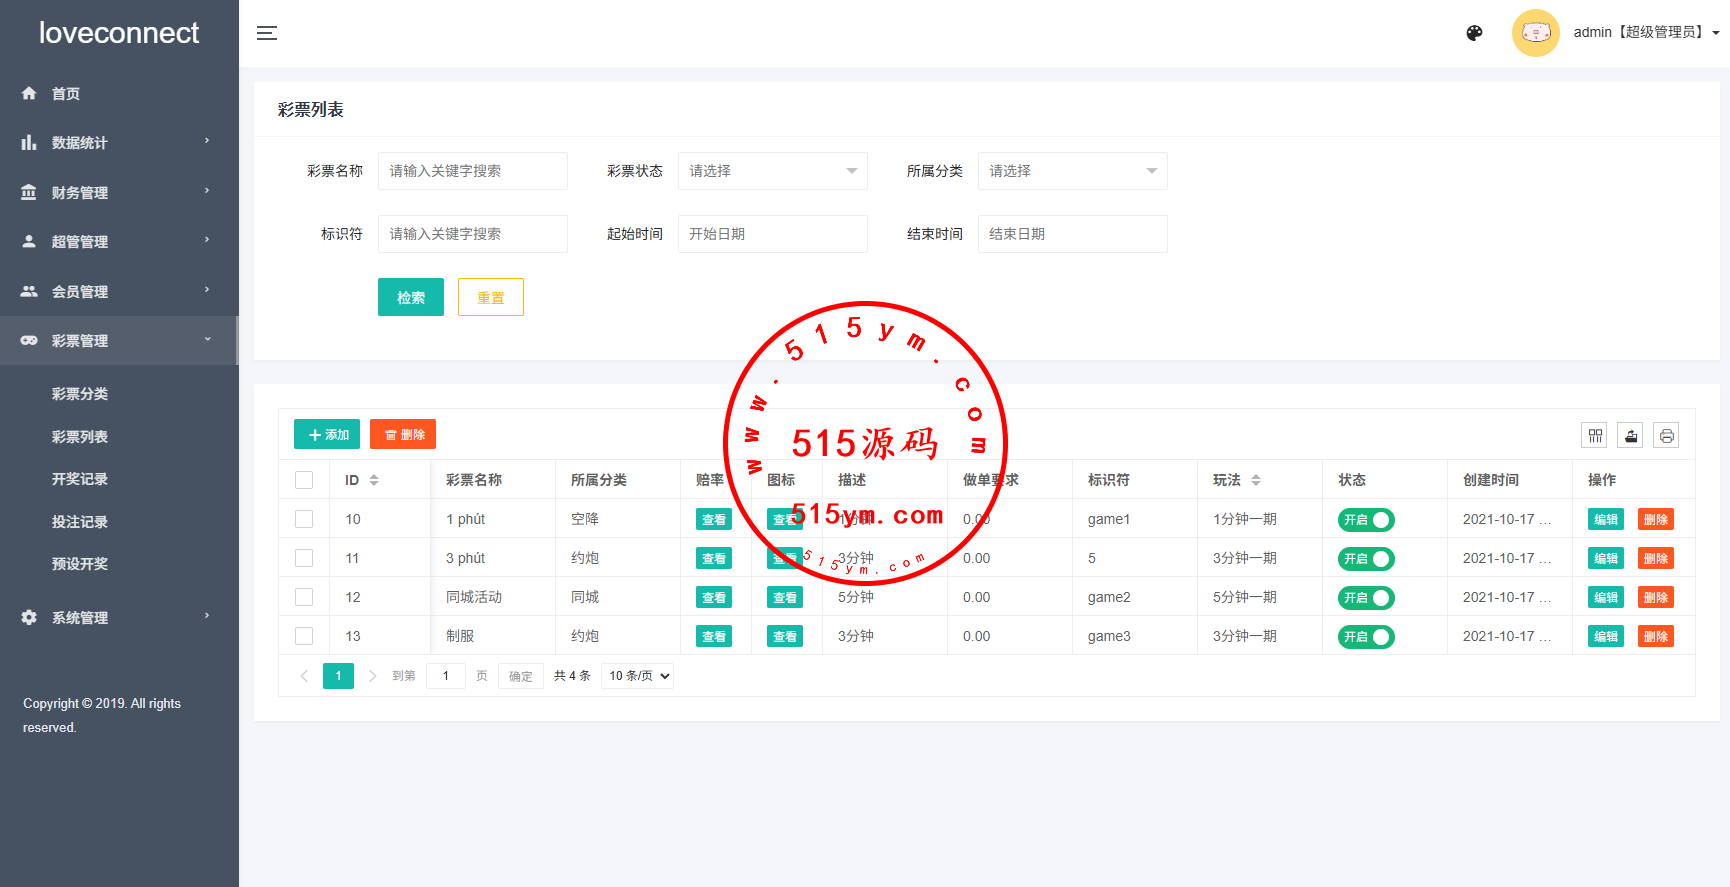
Task: Toggle 开启 status switch for game1 row
Action: (1366, 520)
